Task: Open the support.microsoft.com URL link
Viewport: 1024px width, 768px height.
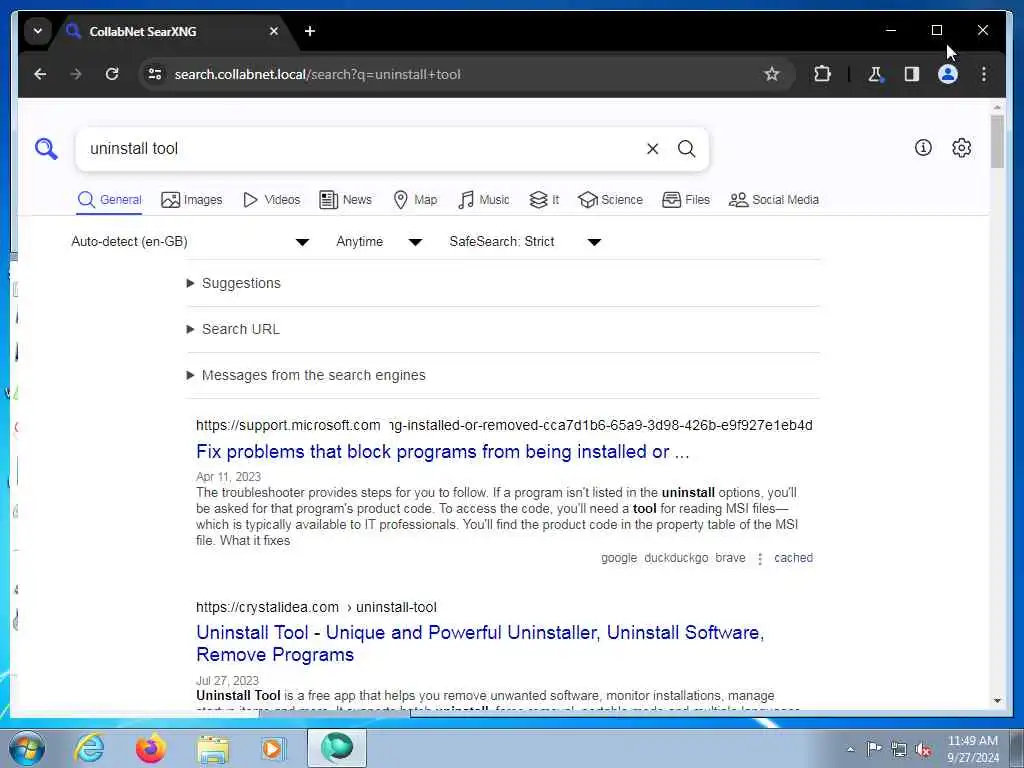Action: [504, 426]
